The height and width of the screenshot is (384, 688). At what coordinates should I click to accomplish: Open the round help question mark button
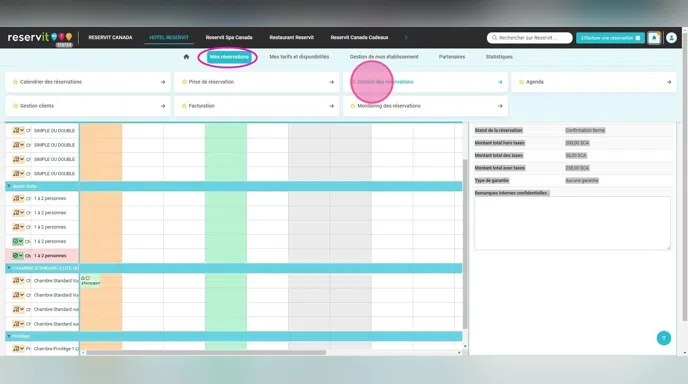(x=663, y=338)
